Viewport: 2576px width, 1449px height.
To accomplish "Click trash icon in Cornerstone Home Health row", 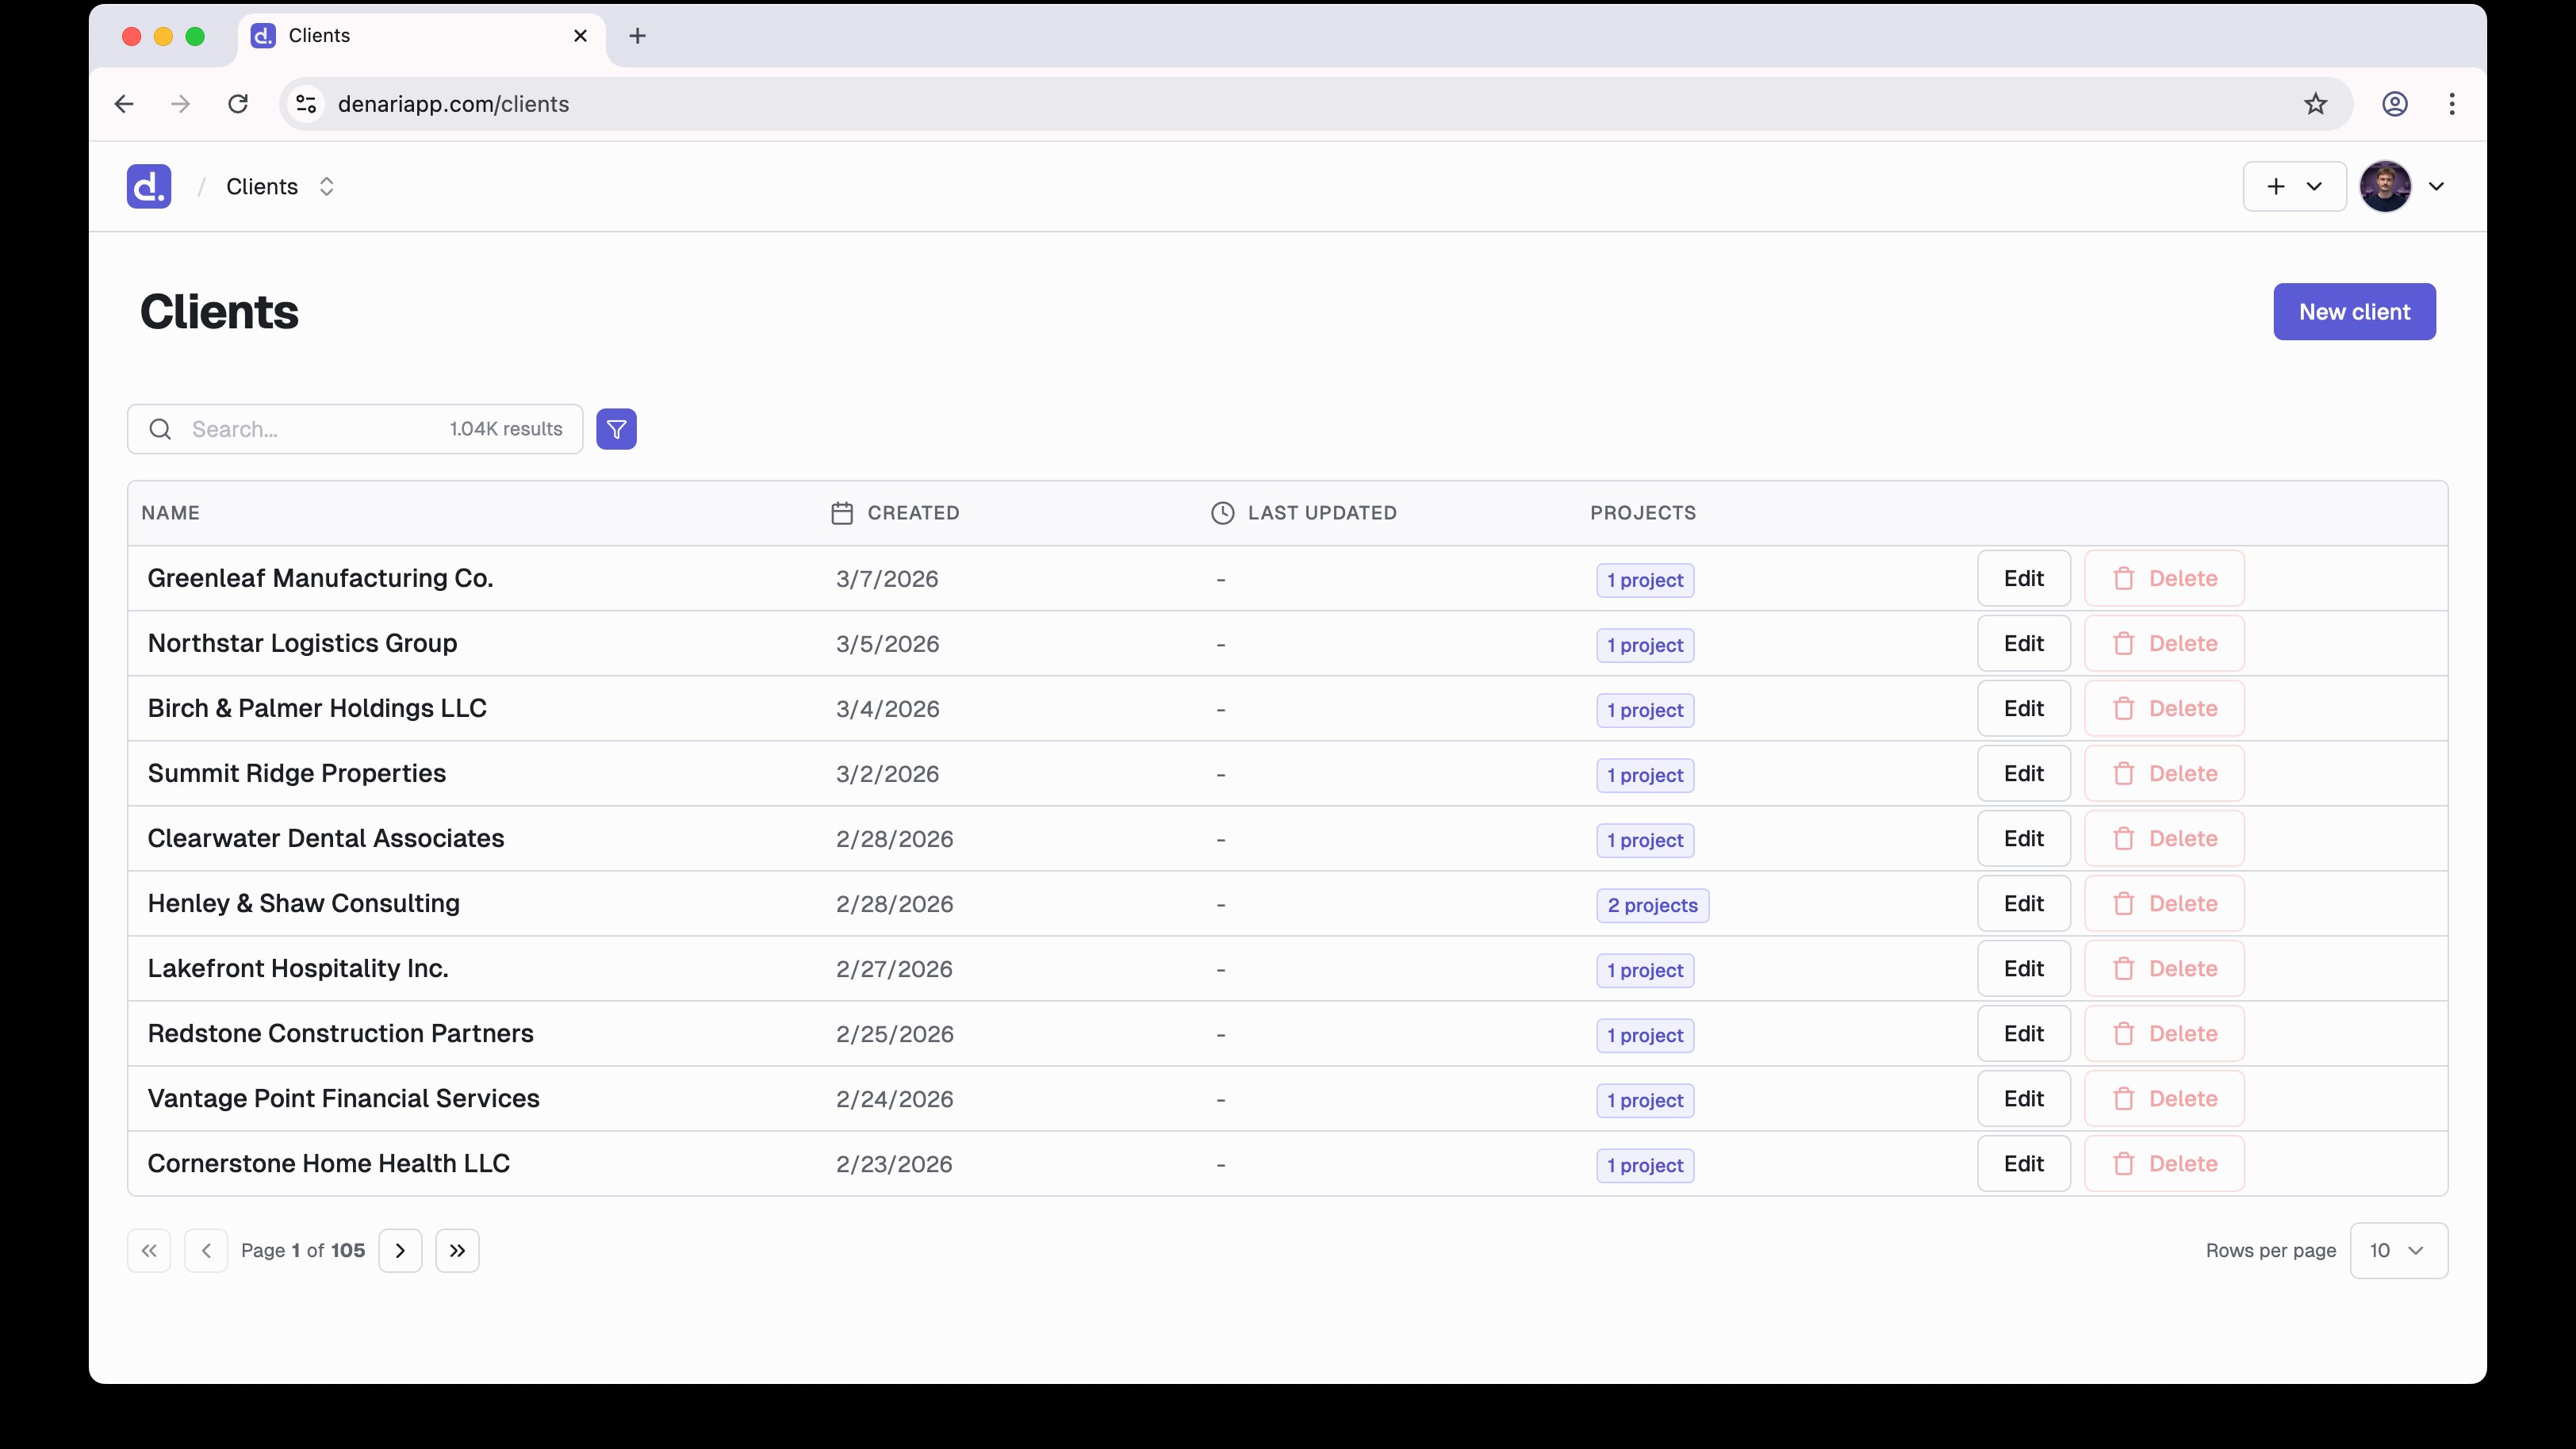I will 2124,1164.
